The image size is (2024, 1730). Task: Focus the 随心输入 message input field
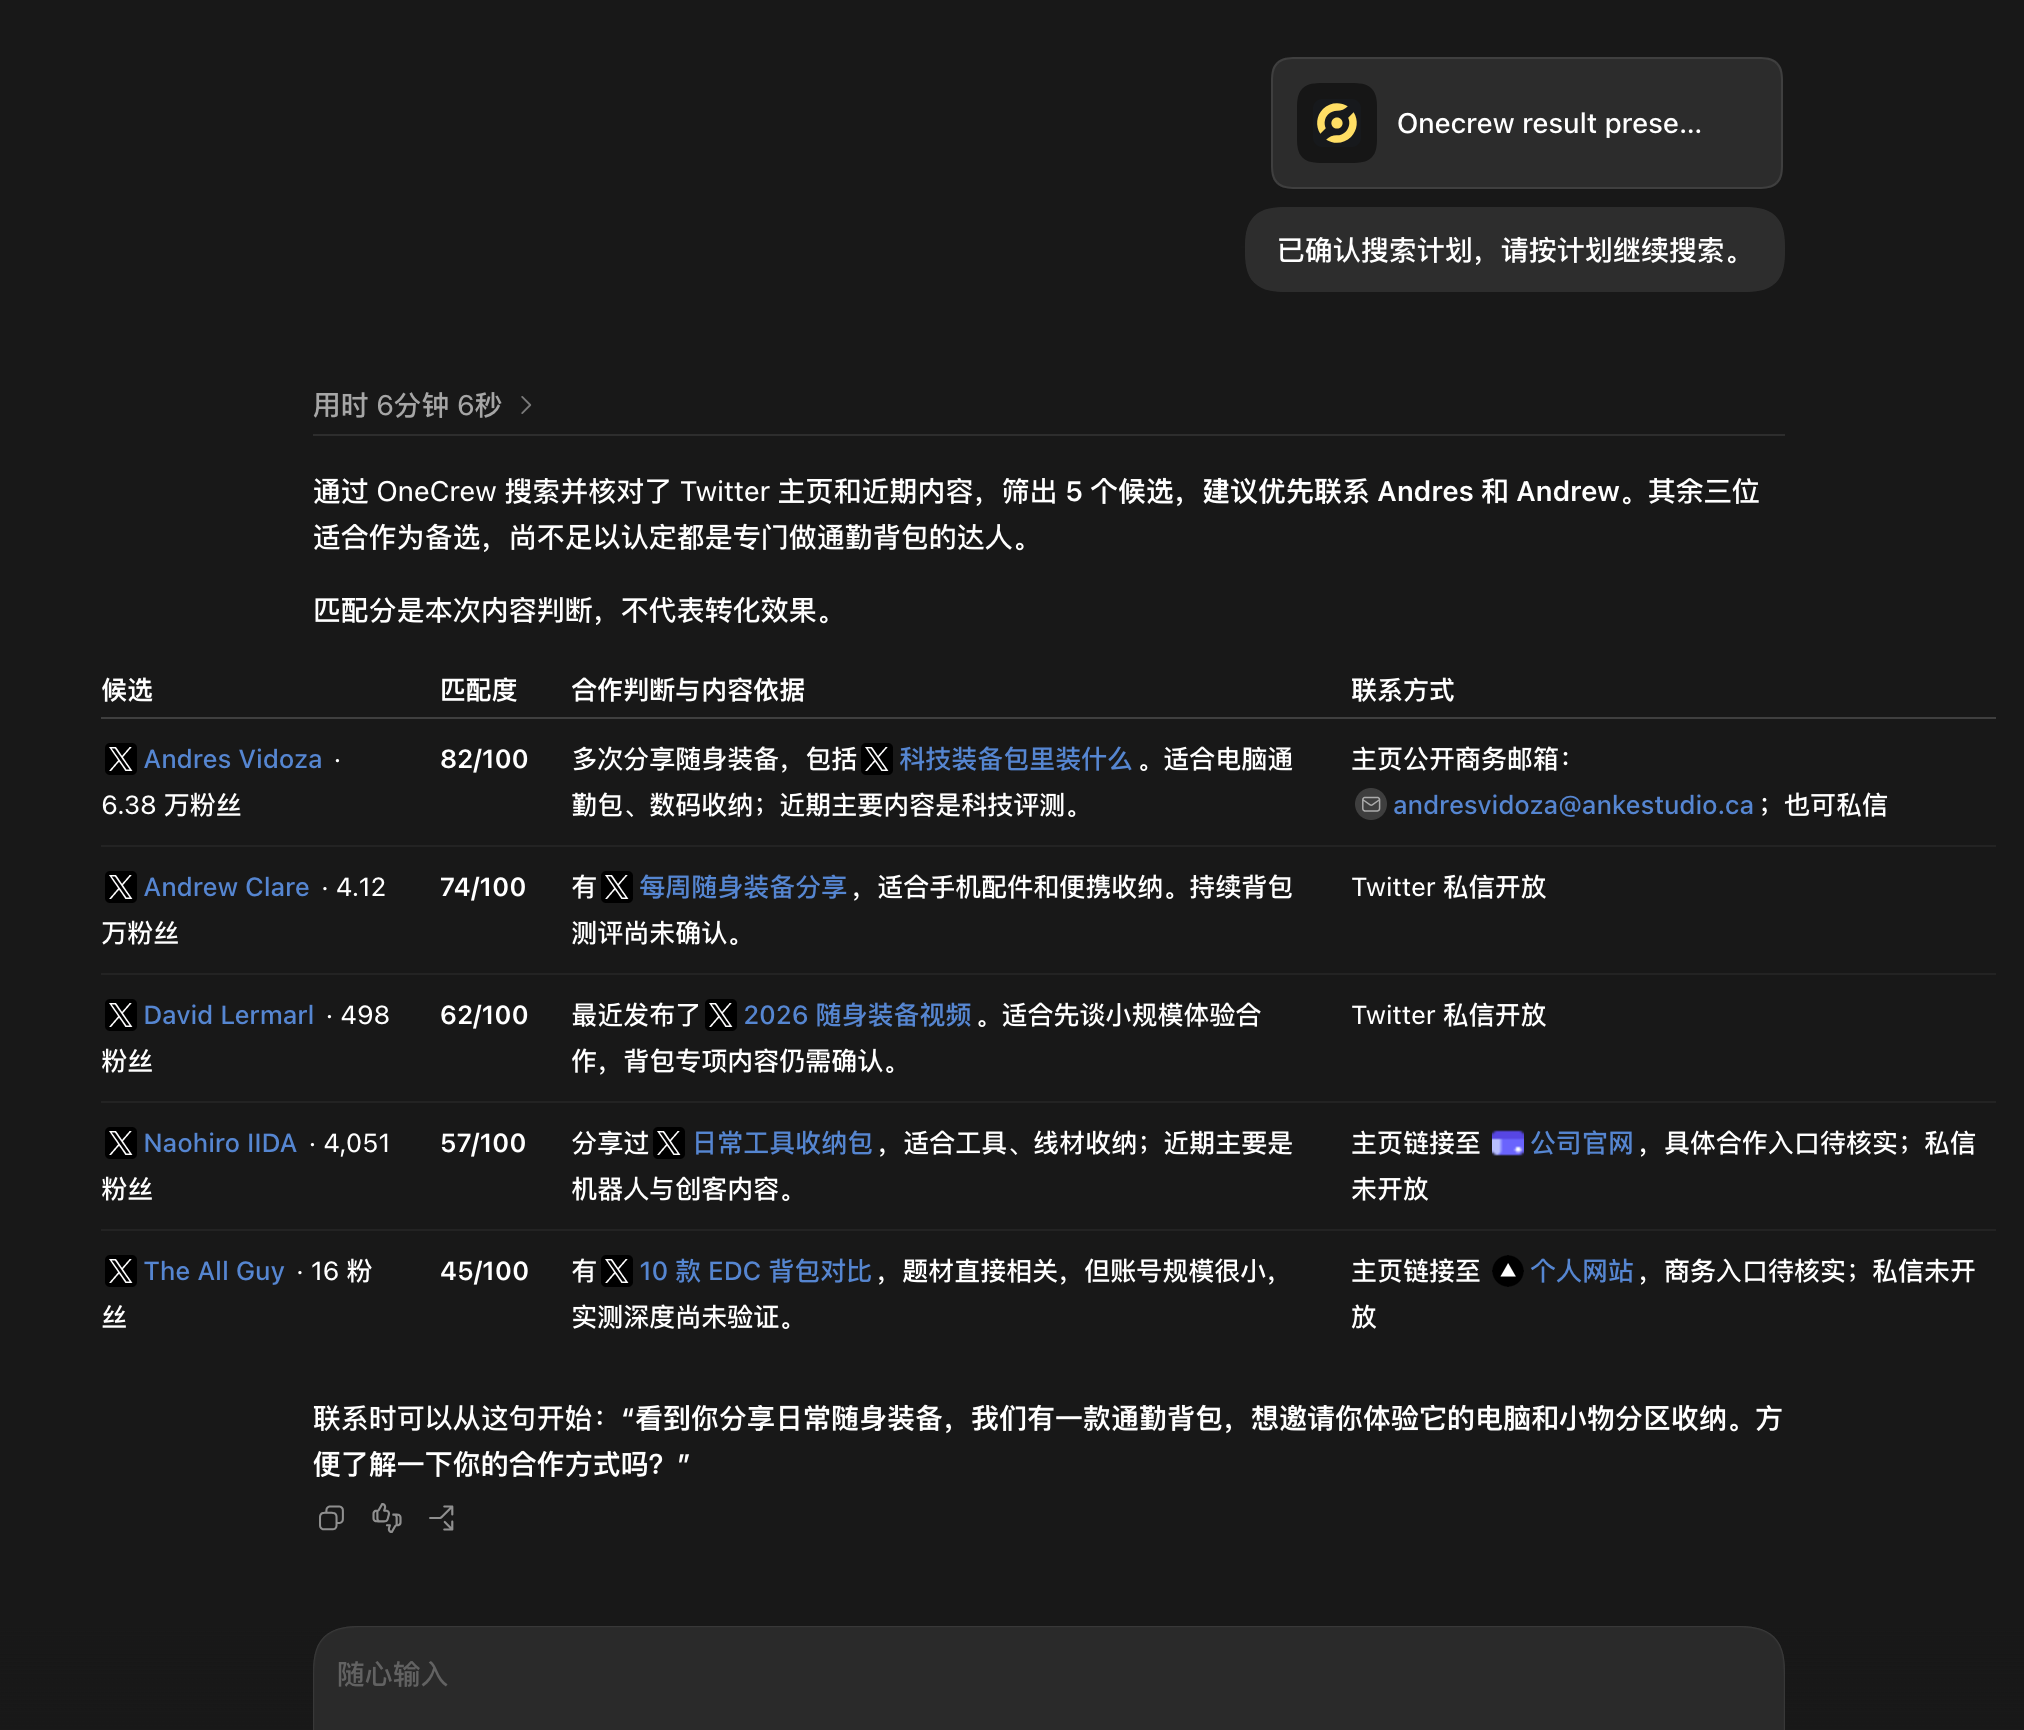pyautogui.click(x=1048, y=1677)
